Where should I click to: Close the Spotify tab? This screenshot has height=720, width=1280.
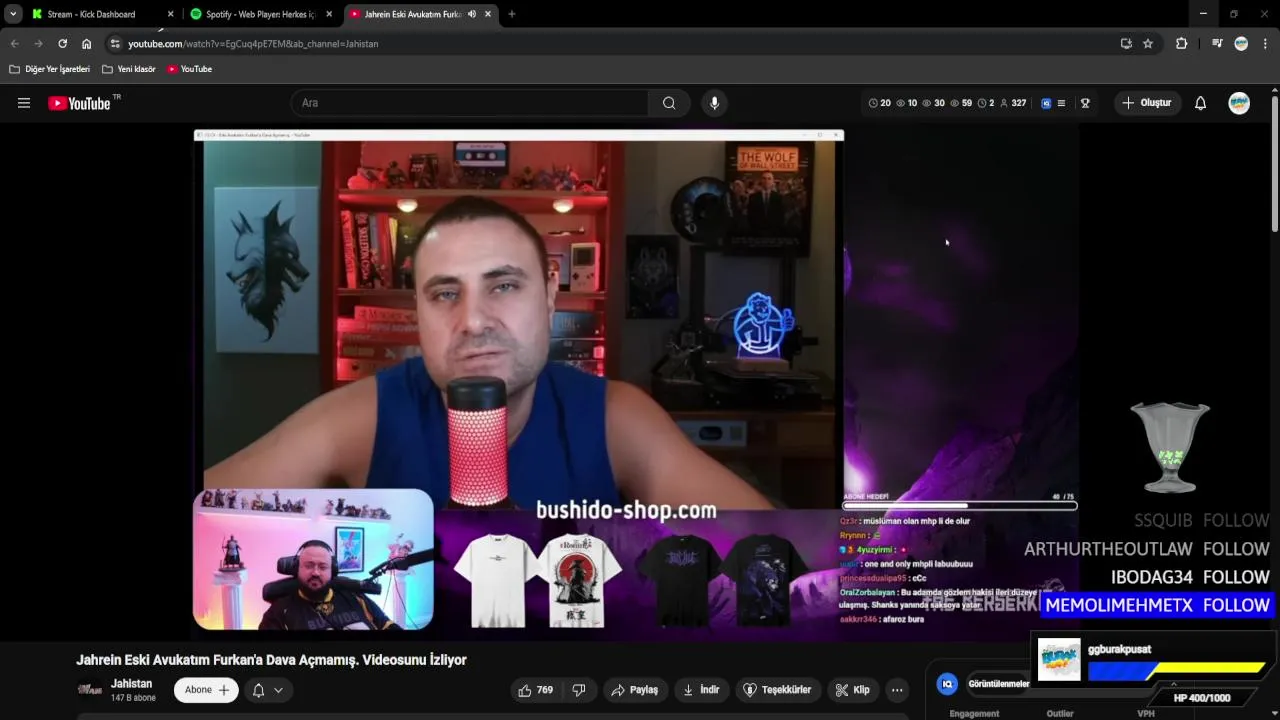(x=329, y=14)
